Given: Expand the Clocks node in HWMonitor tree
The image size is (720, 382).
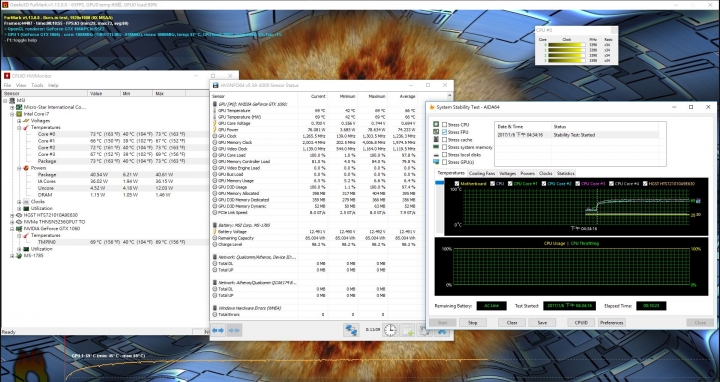Looking at the screenshot, I should point(19,202).
